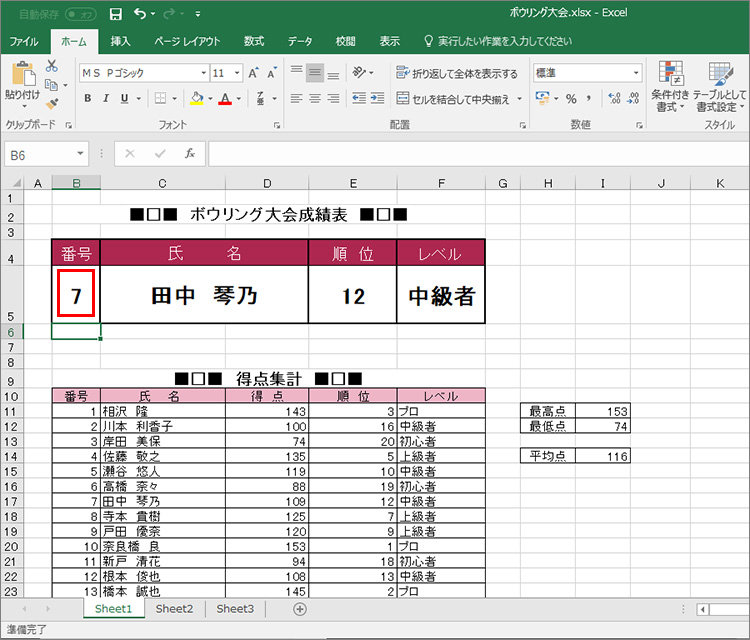The image size is (750, 640).
Task: Click the Increase Font Size icon
Action: [254, 73]
